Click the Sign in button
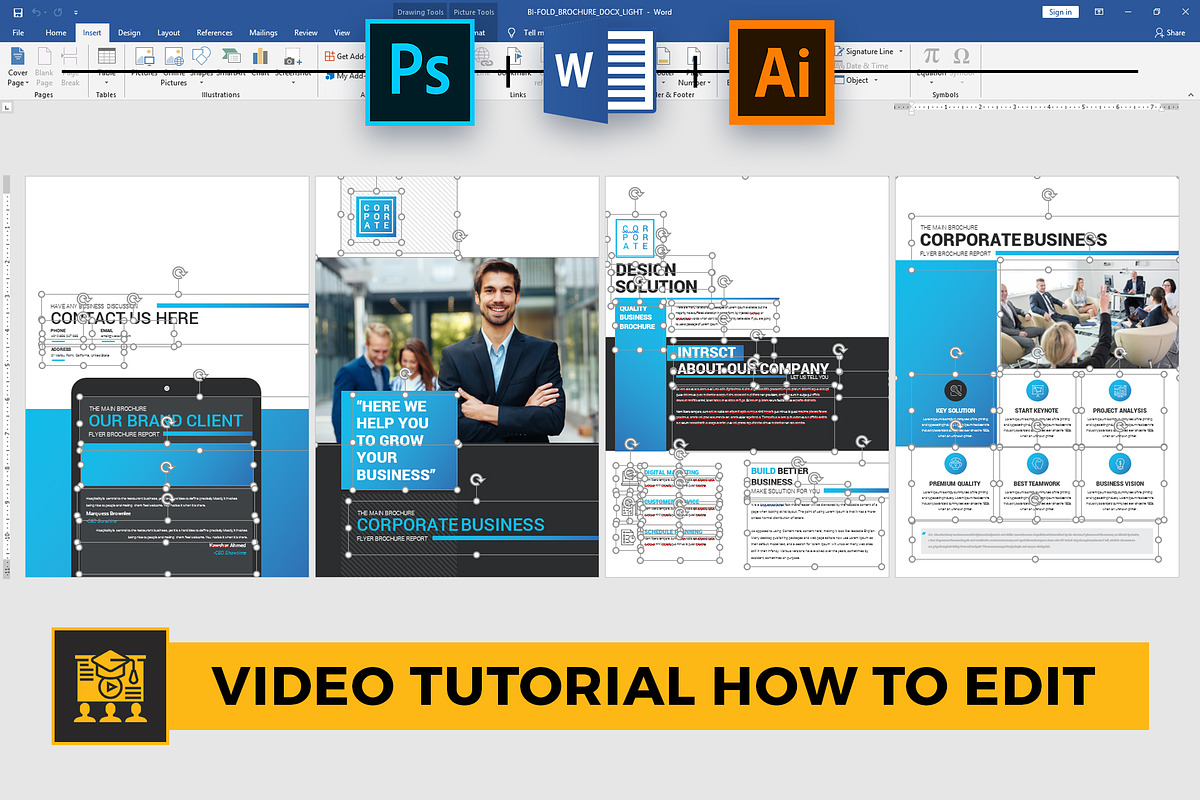The height and width of the screenshot is (800, 1200). click(1060, 12)
